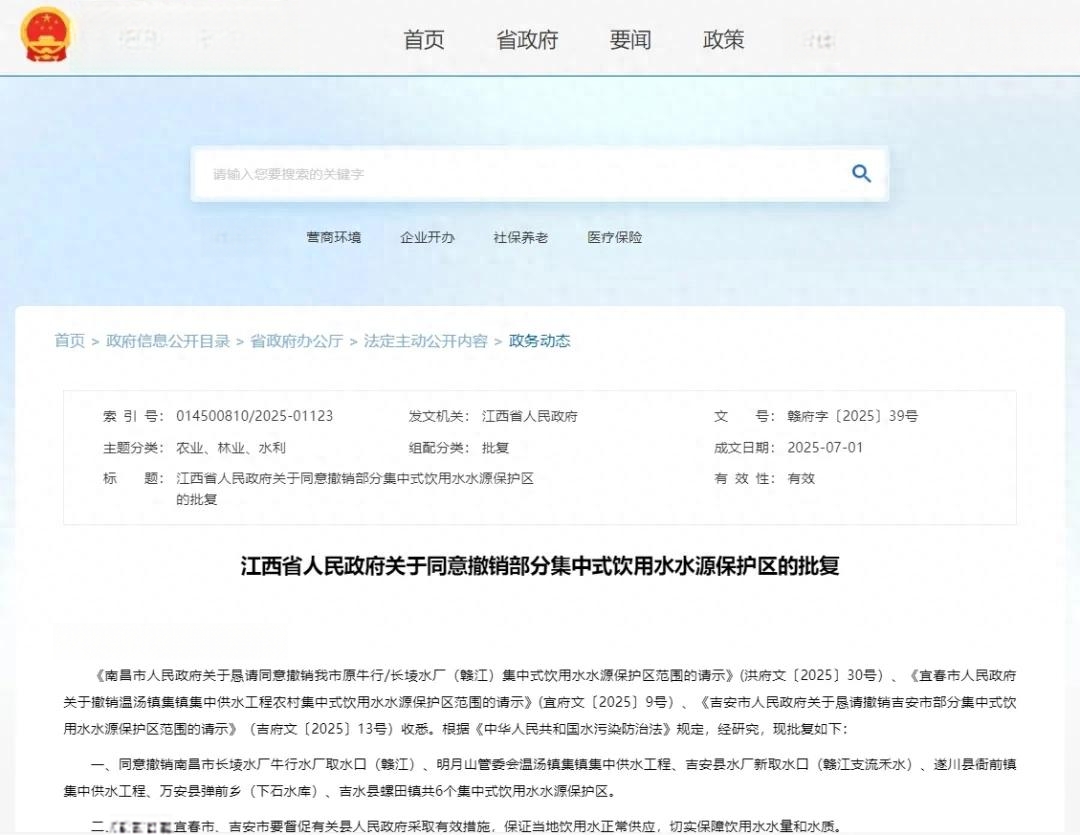The image size is (1080, 835).
Task: Click the first body paragraph starting 《南昌市人民政府
Action: coord(540,702)
